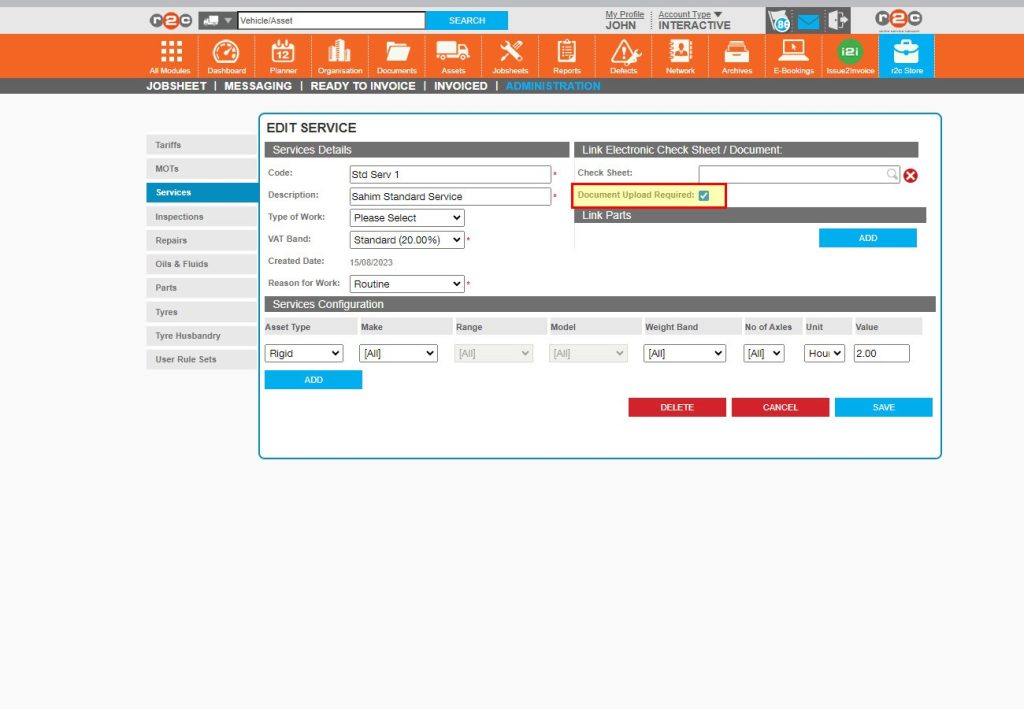The height and width of the screenshot is (709, 1024).
Task: Select User Rule Sets in sidebar
Action: click(202, 359)
